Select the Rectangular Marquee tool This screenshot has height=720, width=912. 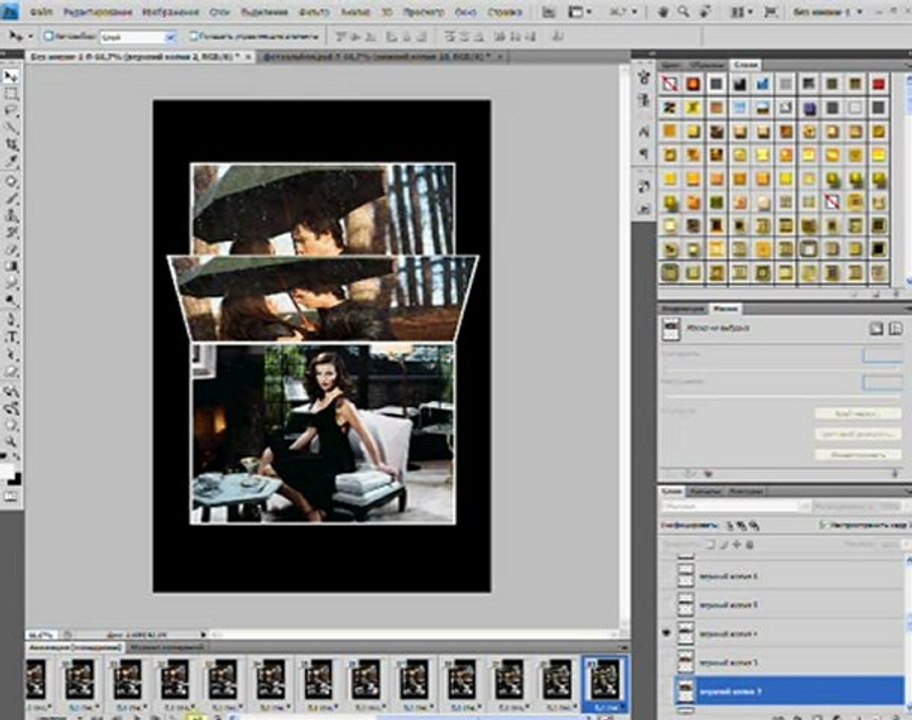[10, 94]
